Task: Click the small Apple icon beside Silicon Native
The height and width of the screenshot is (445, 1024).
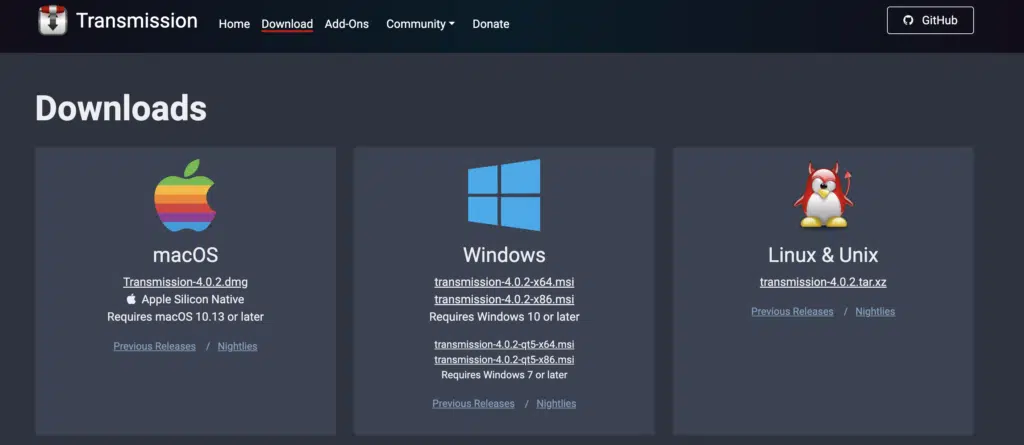Action: click(x=131, y=299)
